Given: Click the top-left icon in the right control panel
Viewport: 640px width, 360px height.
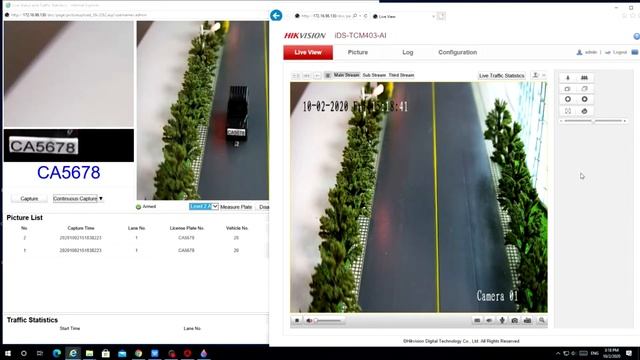Looking at the screenshot, I should 568,78.
